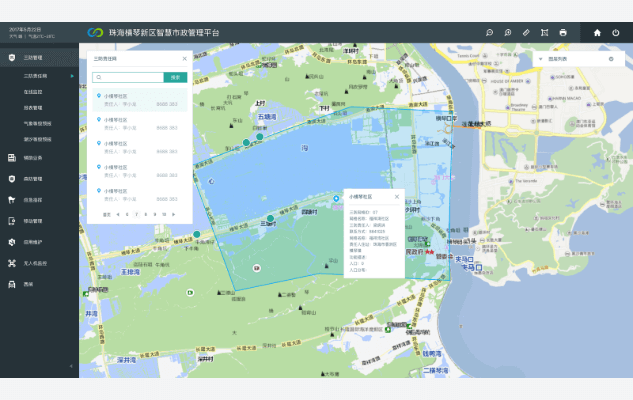Collapse the left sidebar with bottom arrow
633x400 pixels.
click(71, 366)
